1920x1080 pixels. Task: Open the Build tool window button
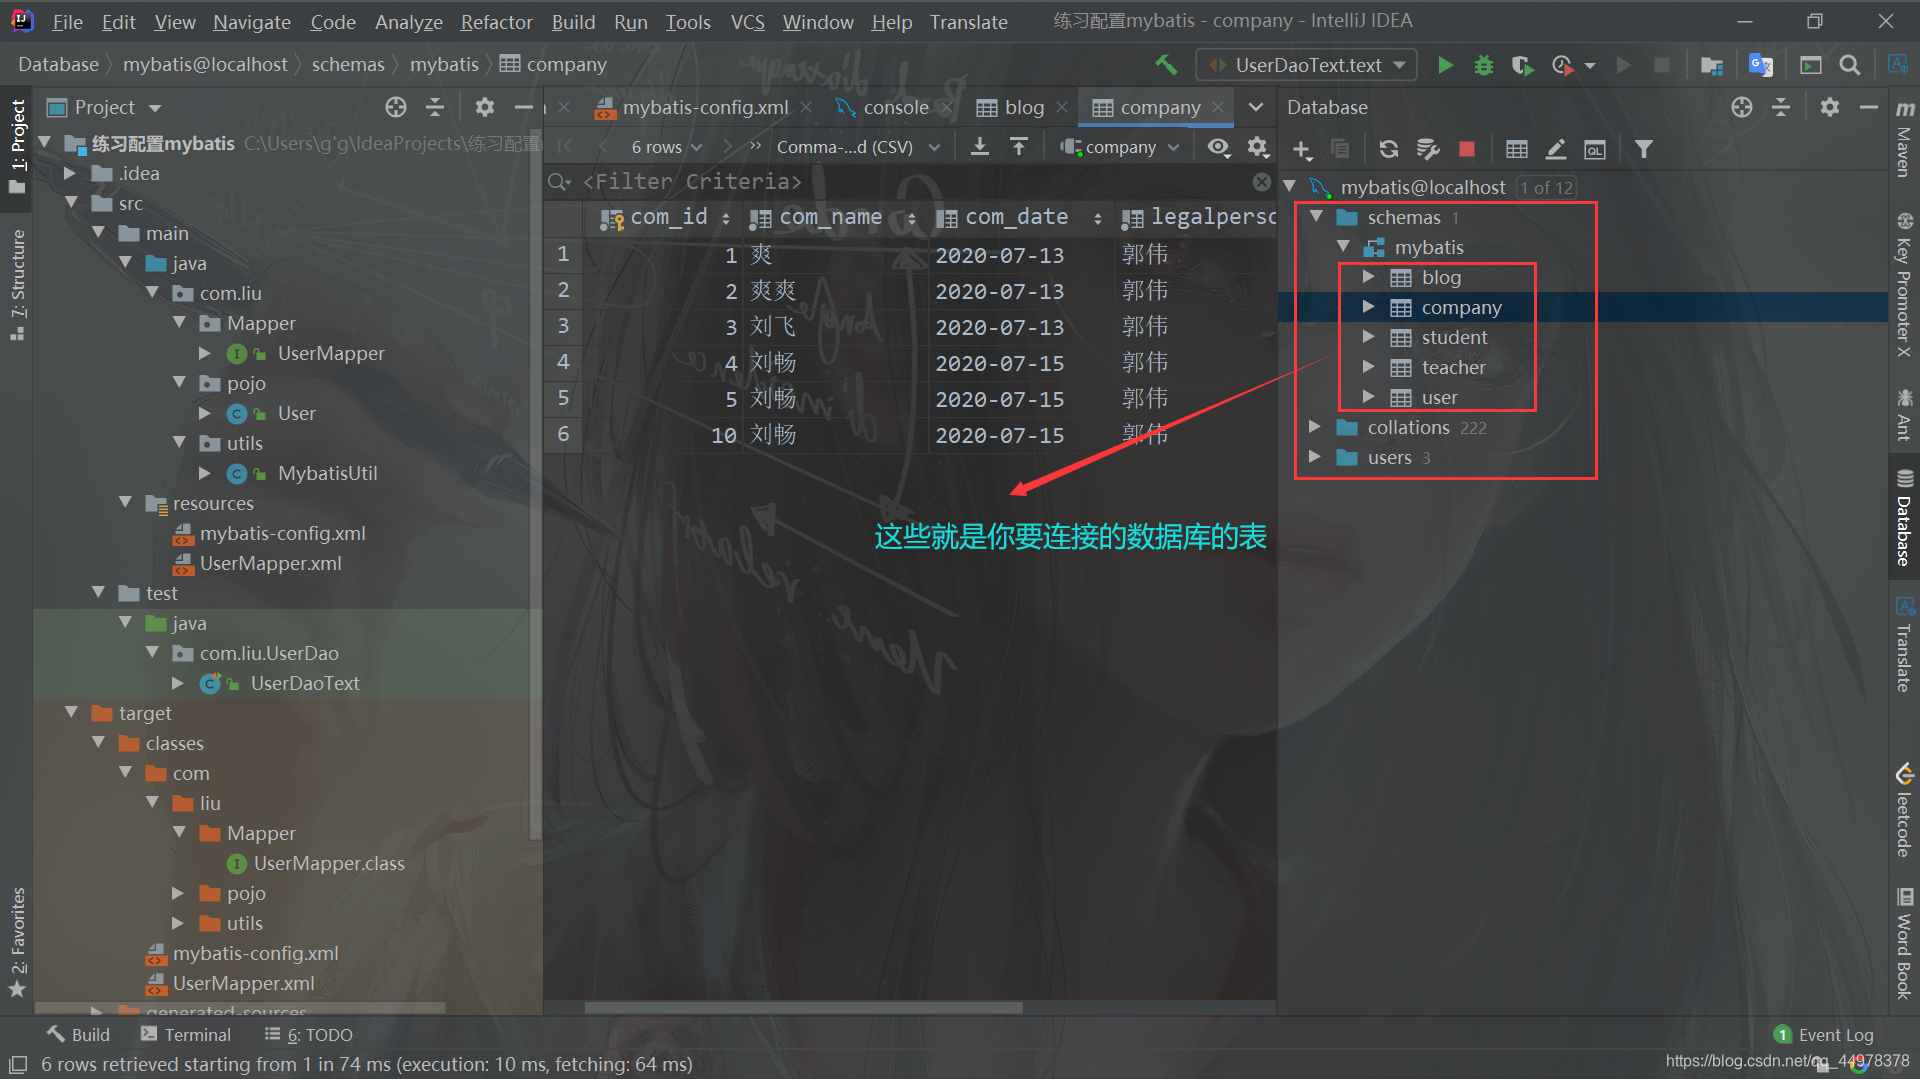point(78,1035)
